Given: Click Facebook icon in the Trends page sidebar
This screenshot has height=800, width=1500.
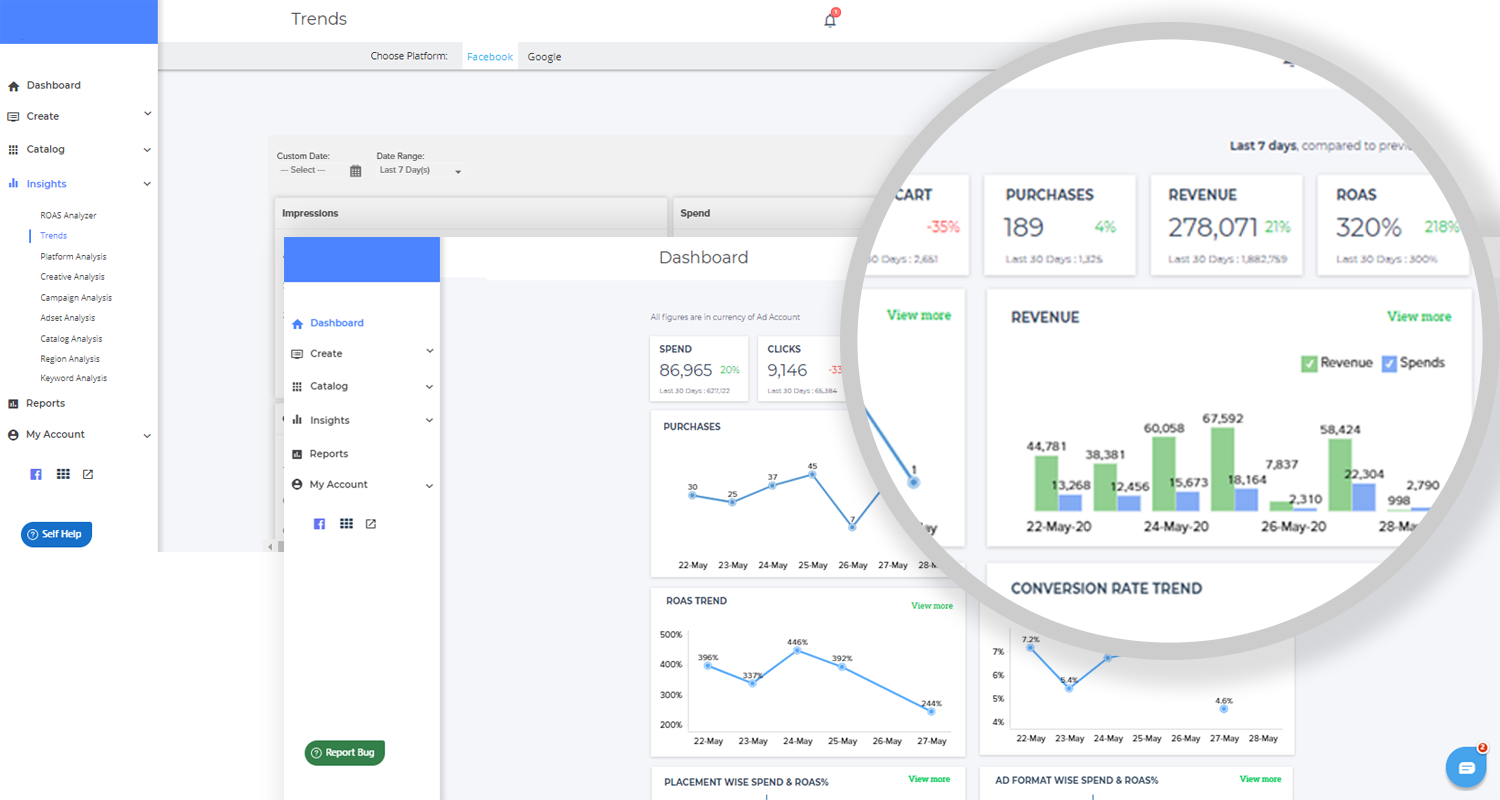Looking at the screenshot, I should (x=36, y=474).
